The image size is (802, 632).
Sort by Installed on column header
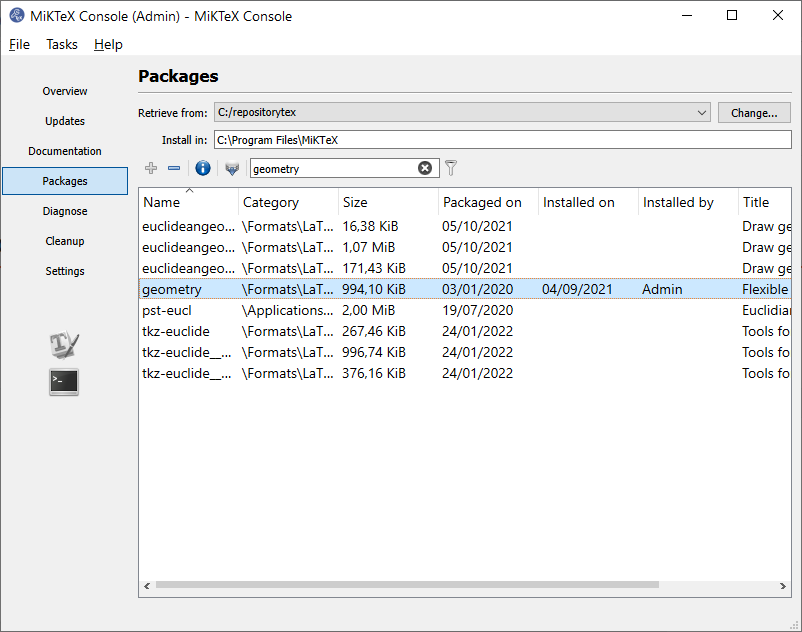coord(588,202)
